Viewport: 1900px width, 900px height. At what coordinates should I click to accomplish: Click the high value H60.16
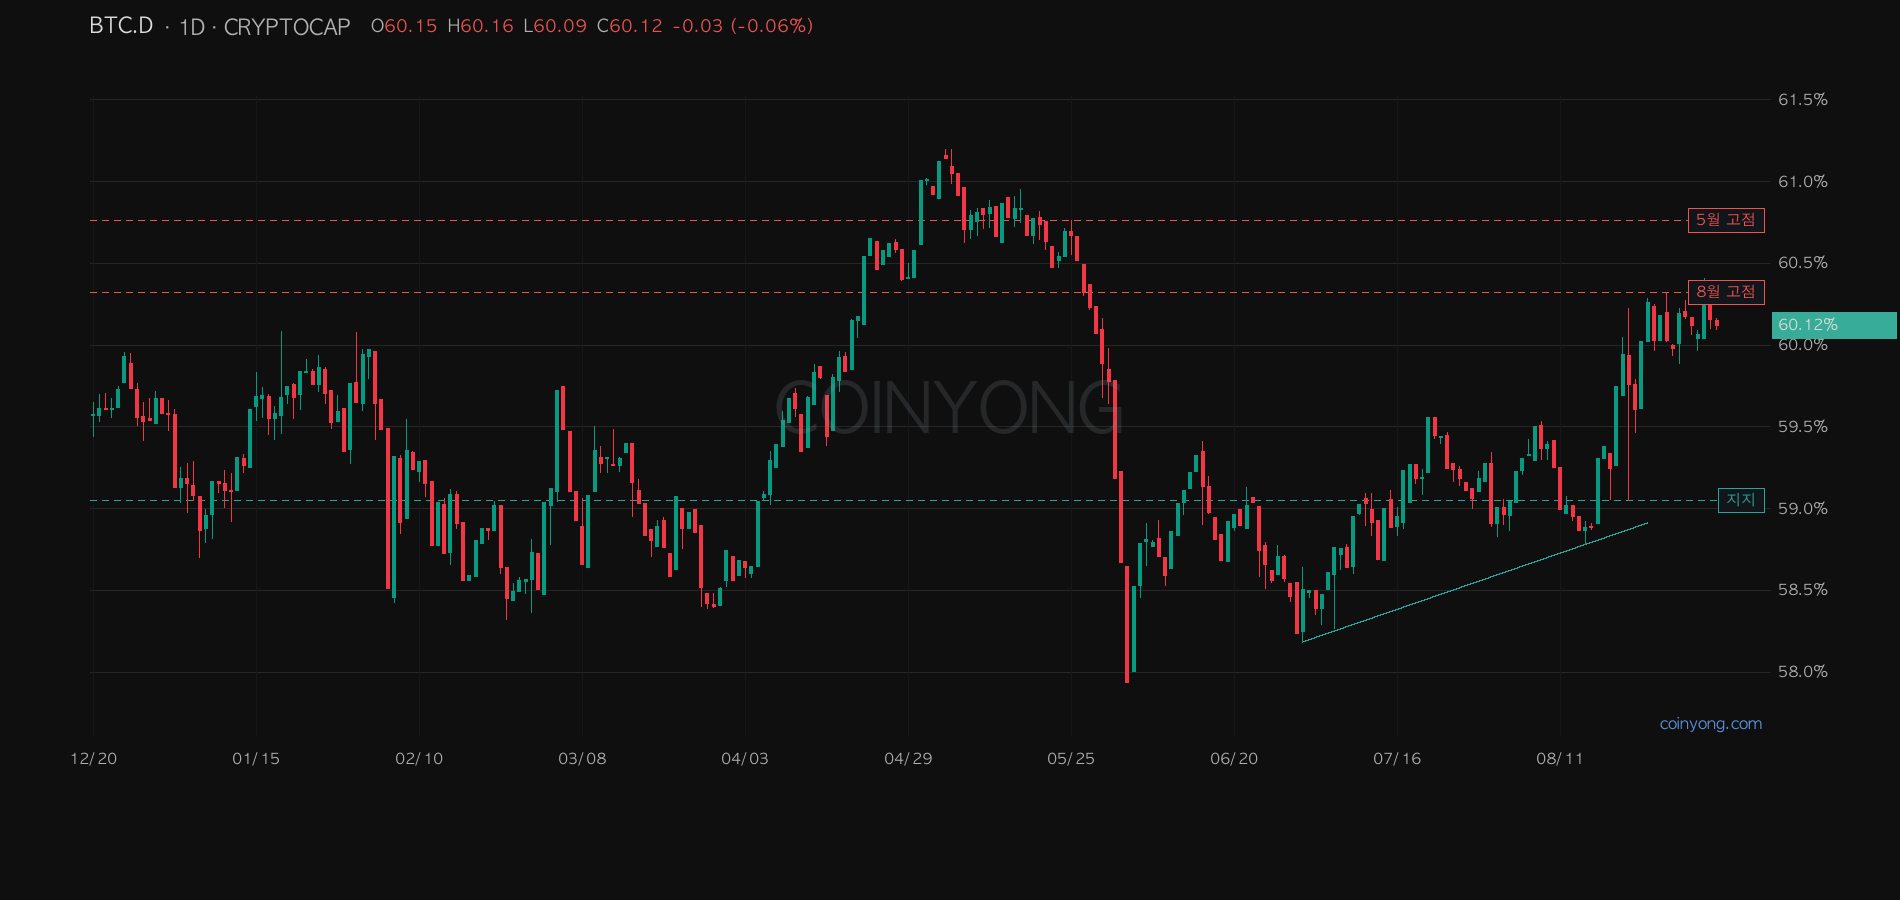click(x=480, y=26)
